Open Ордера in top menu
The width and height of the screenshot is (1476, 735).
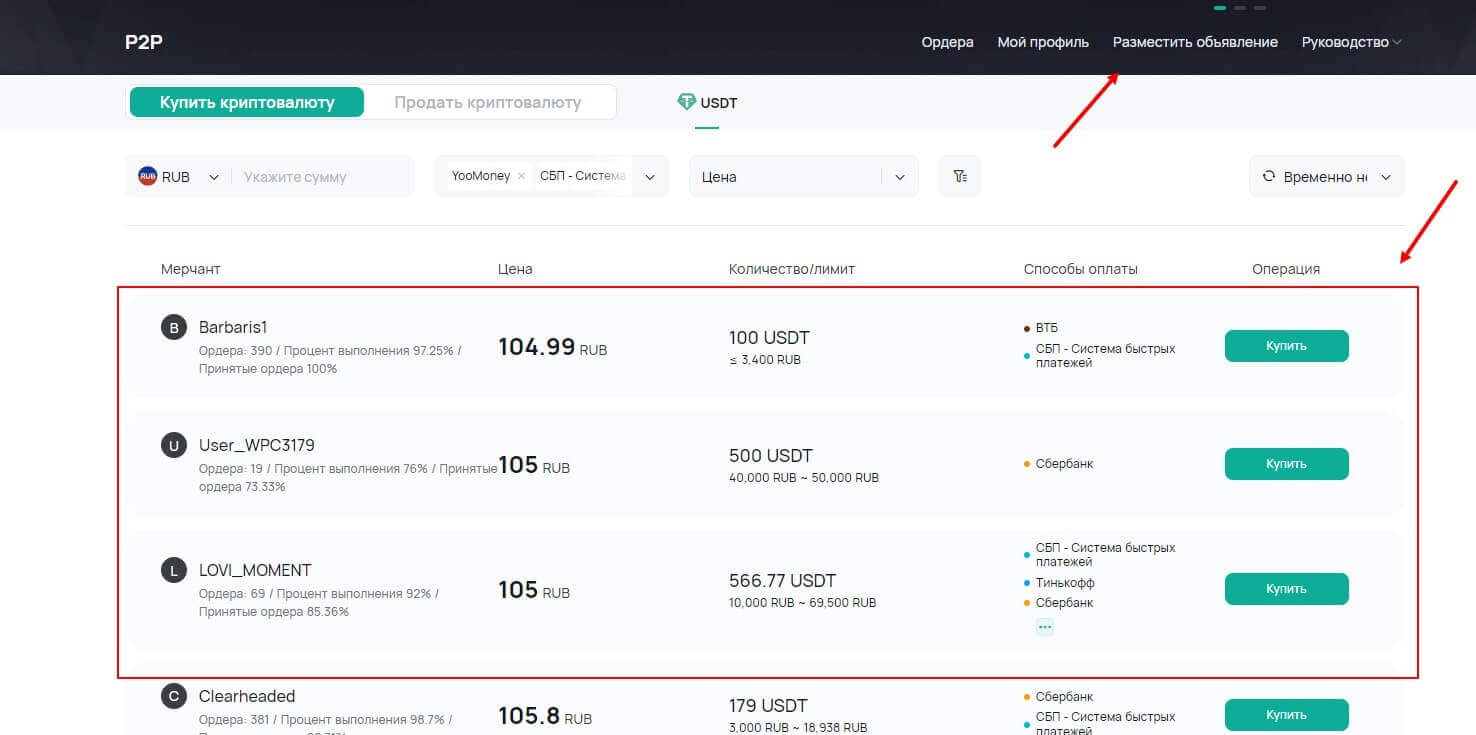tap(947, 42)
